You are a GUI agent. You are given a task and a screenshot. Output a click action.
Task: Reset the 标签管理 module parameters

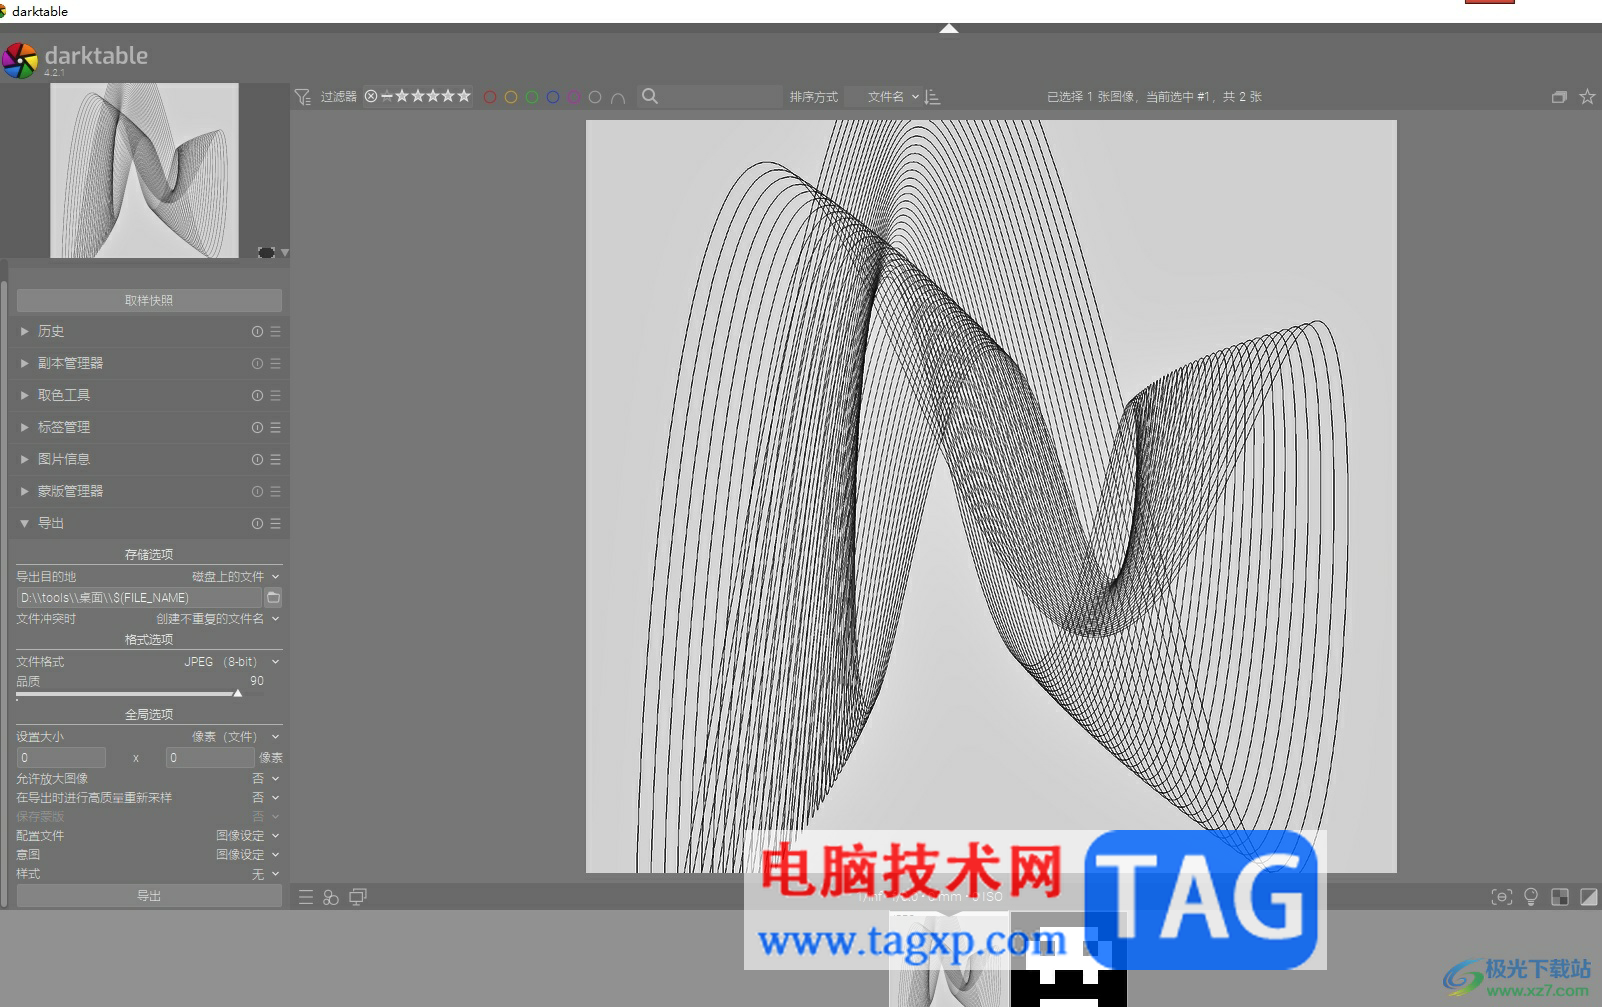(257, 427)
